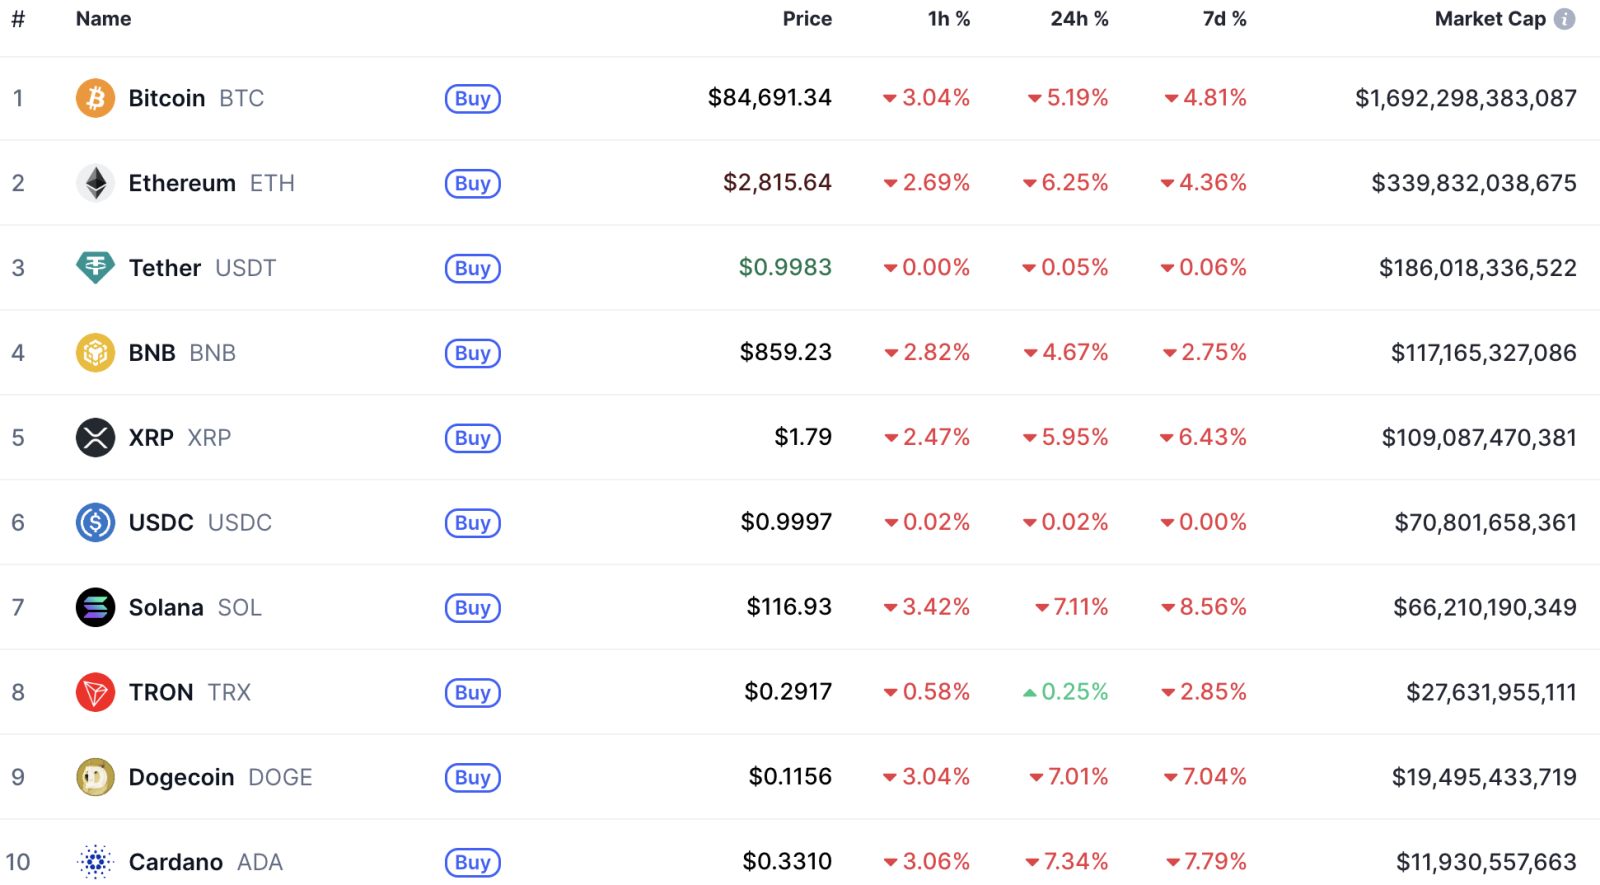This screenshot has width=1600, height=885.
Task: Click the Market Cap info icon
Action: (x=1565, y=19)
